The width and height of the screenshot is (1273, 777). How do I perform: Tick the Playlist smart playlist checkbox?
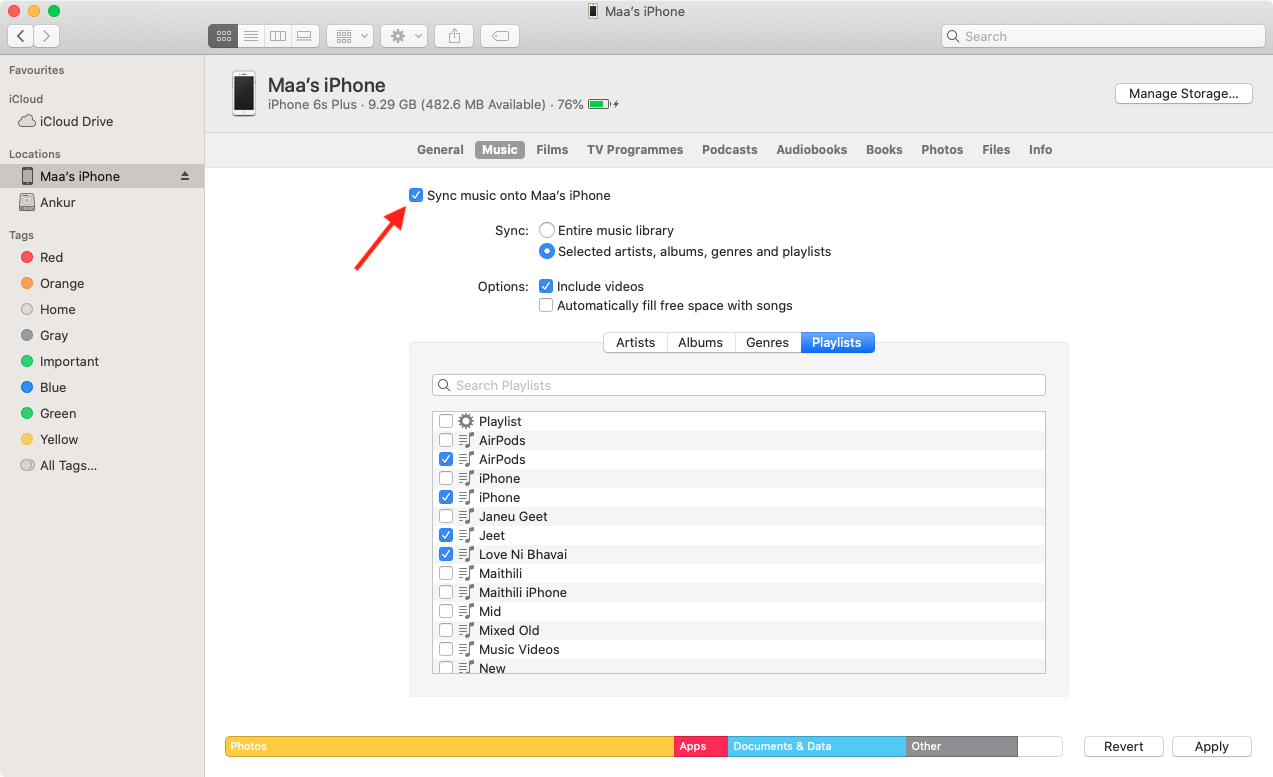446,421
